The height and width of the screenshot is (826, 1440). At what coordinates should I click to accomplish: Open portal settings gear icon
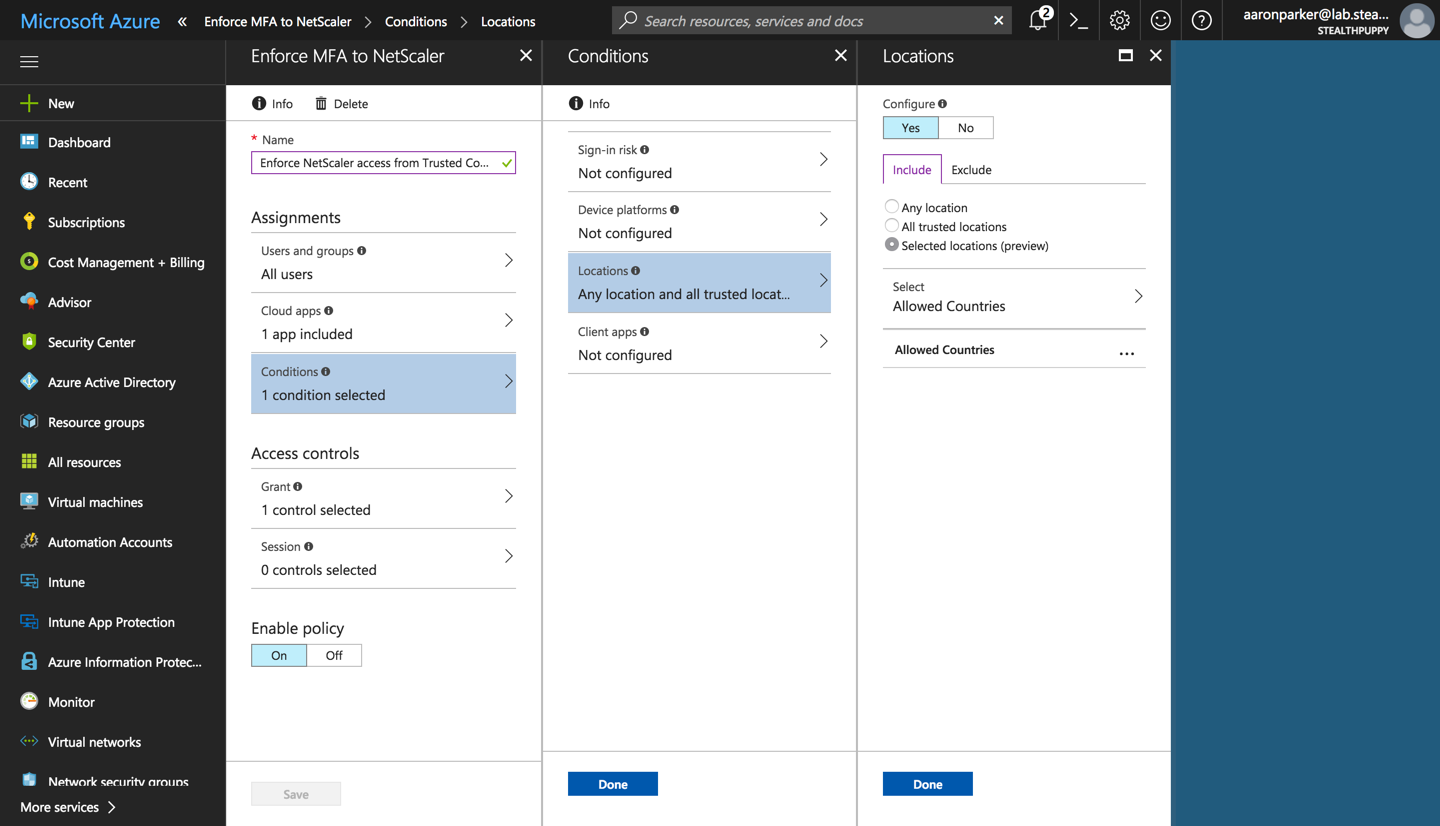click(x=1119, y=20)
